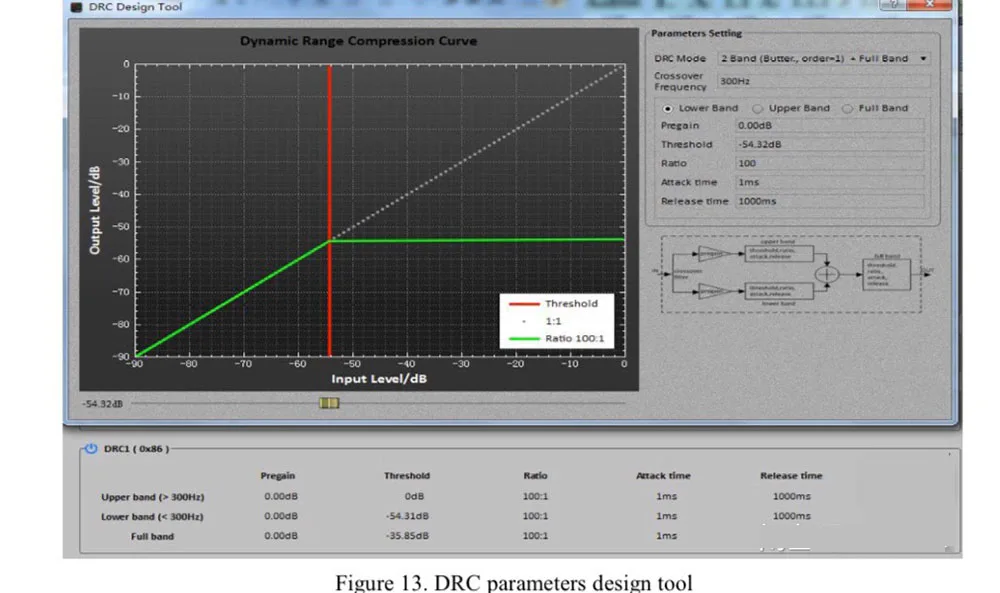This screenshot has width=1000, height=593.
Task: Click the Full band row label
Action: click(152, 536)
